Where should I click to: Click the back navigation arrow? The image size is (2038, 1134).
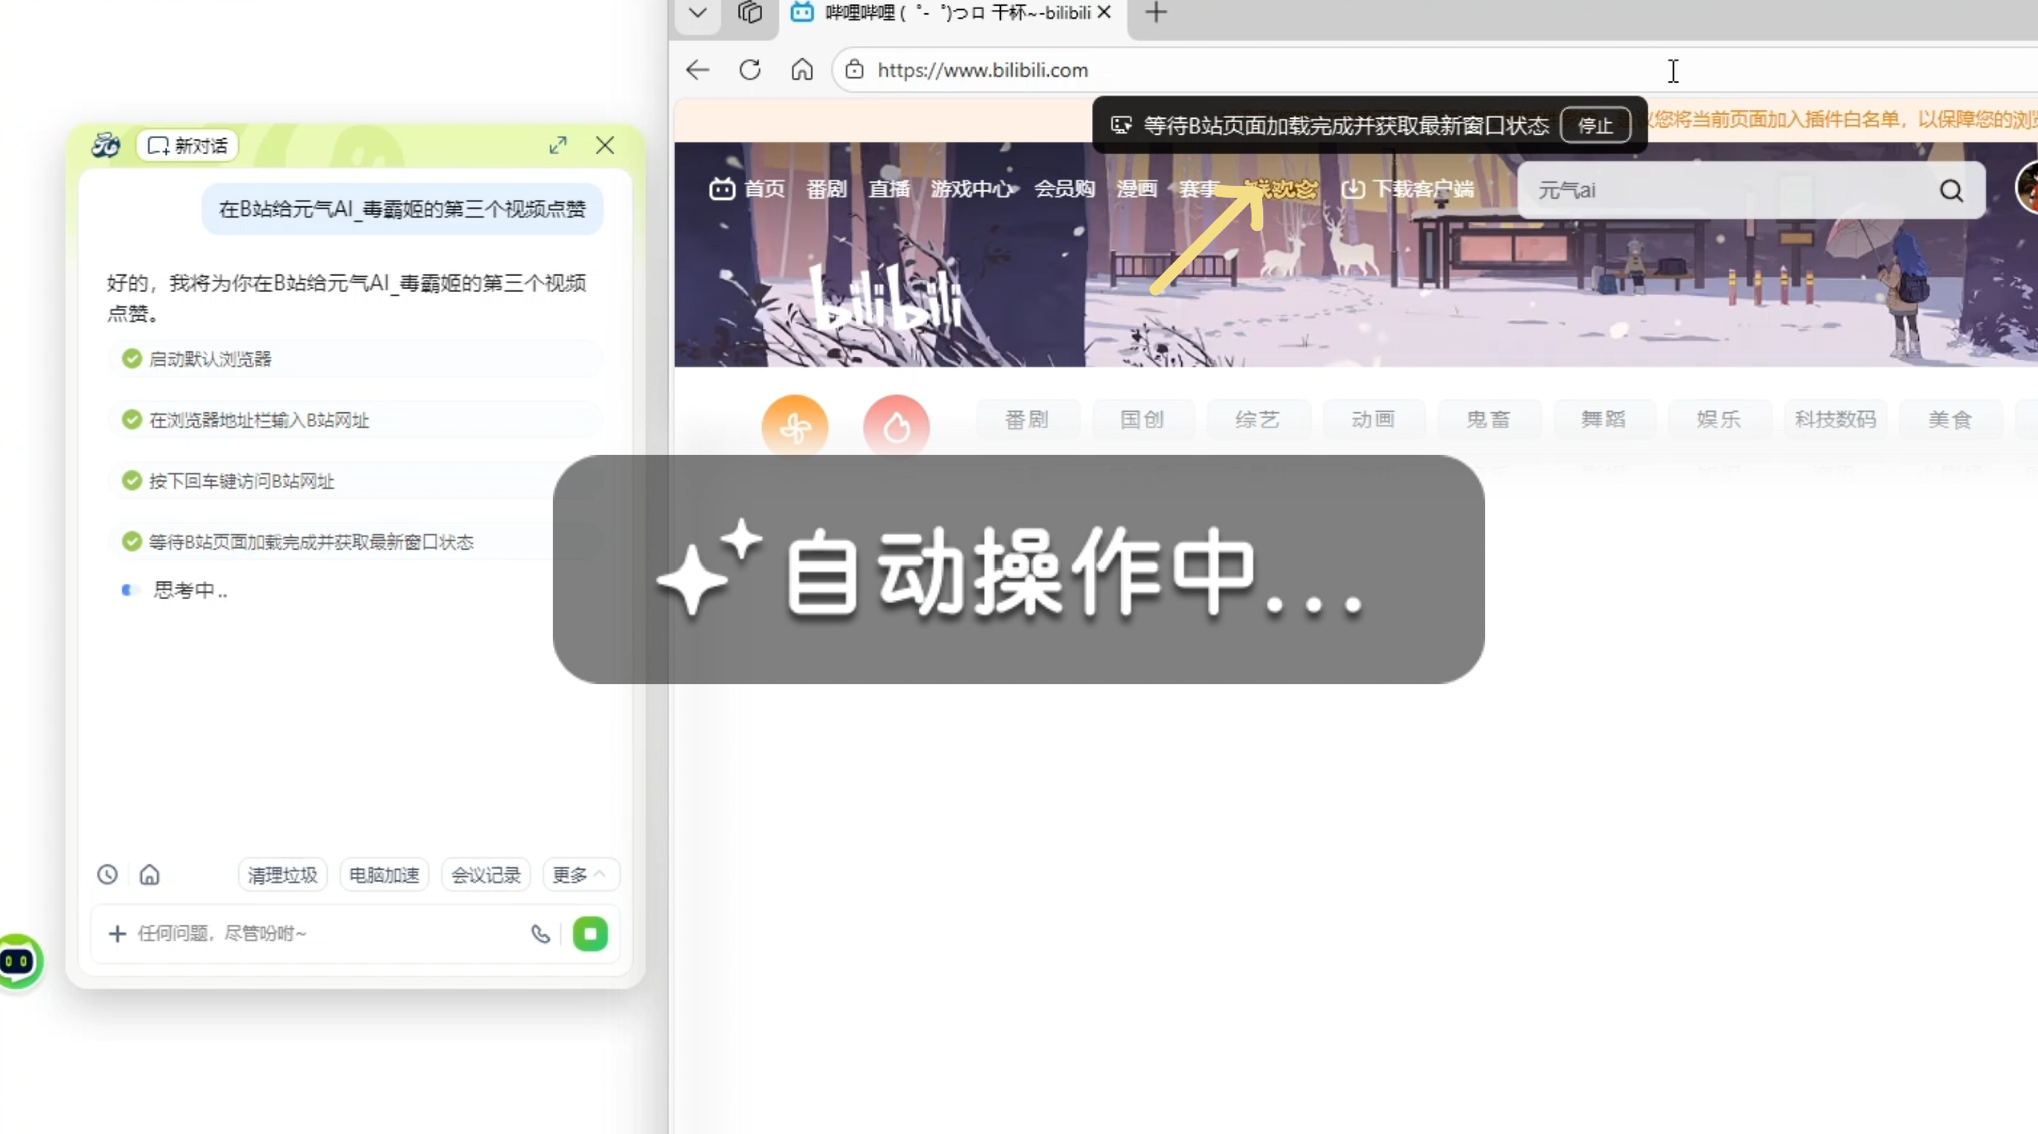click(x=697, y=70)
